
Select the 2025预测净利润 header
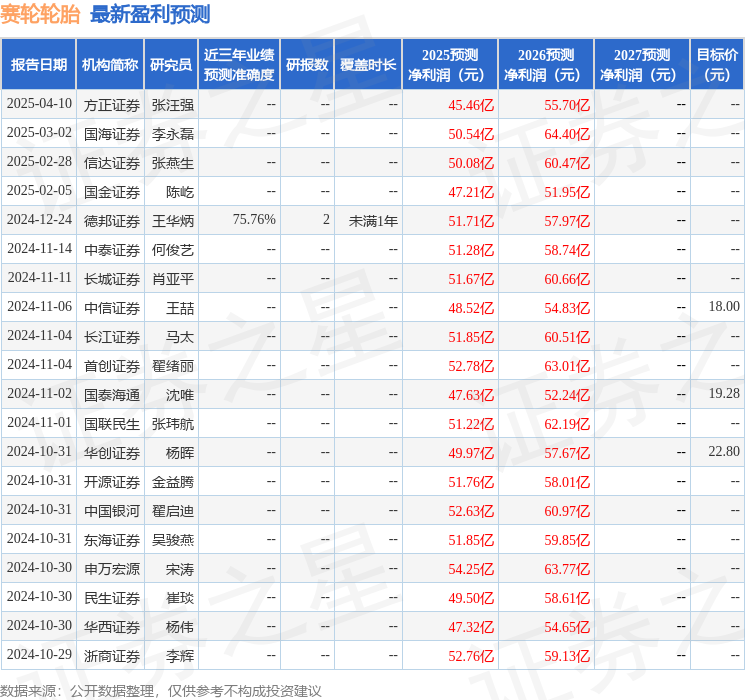(450, 65)
